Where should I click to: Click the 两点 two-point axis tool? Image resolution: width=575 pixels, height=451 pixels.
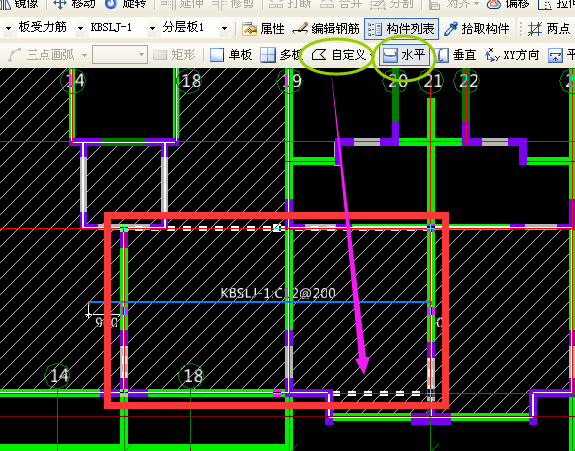pos(549,29)
